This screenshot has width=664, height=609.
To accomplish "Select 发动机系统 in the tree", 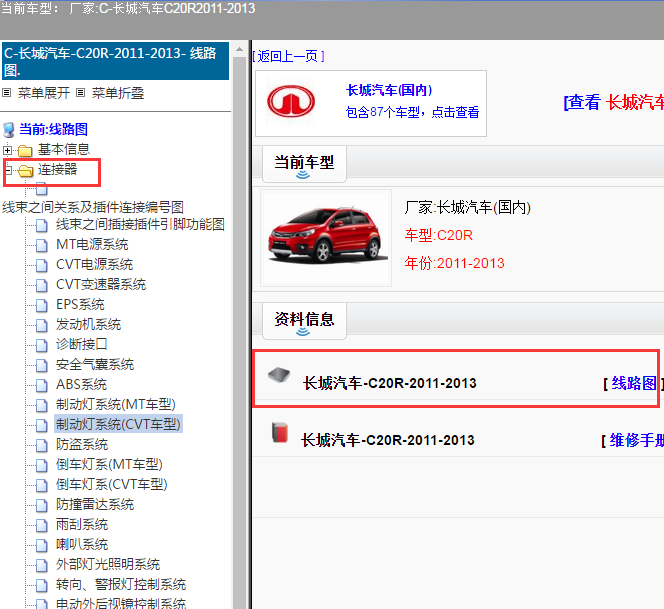I will tap(88, 325).
